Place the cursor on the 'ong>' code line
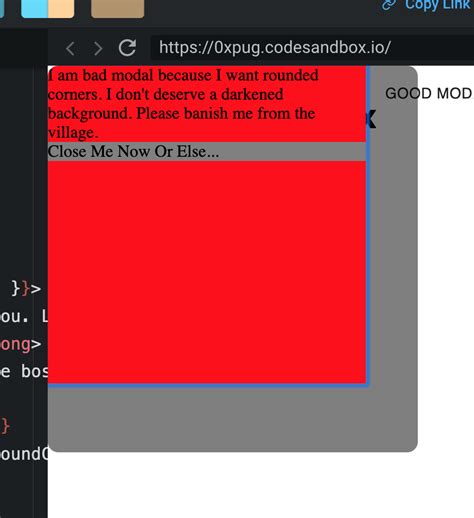The width and height of the screenshot is (474, 518). coord(21,344)
